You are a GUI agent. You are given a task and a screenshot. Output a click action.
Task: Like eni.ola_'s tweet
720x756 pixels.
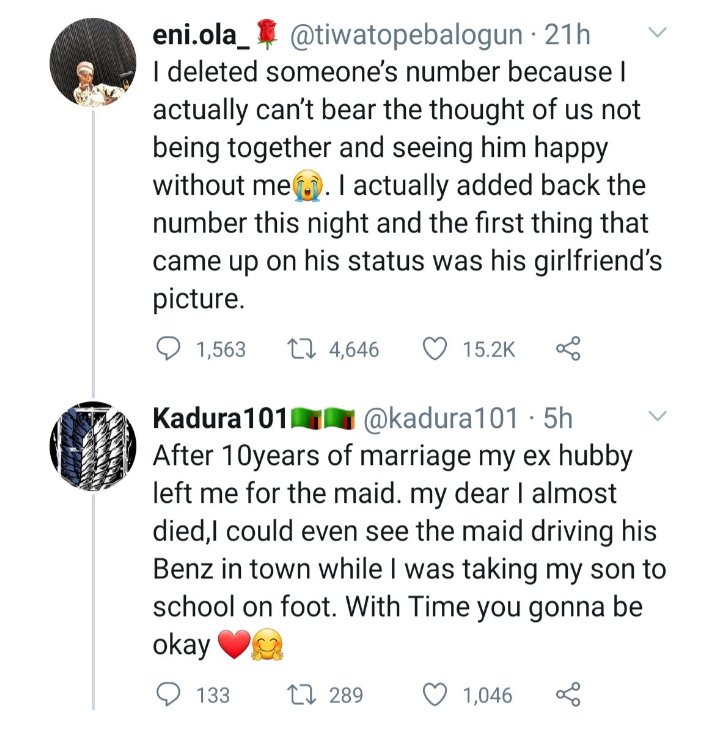pyautogui.click(x=434, y=349)
